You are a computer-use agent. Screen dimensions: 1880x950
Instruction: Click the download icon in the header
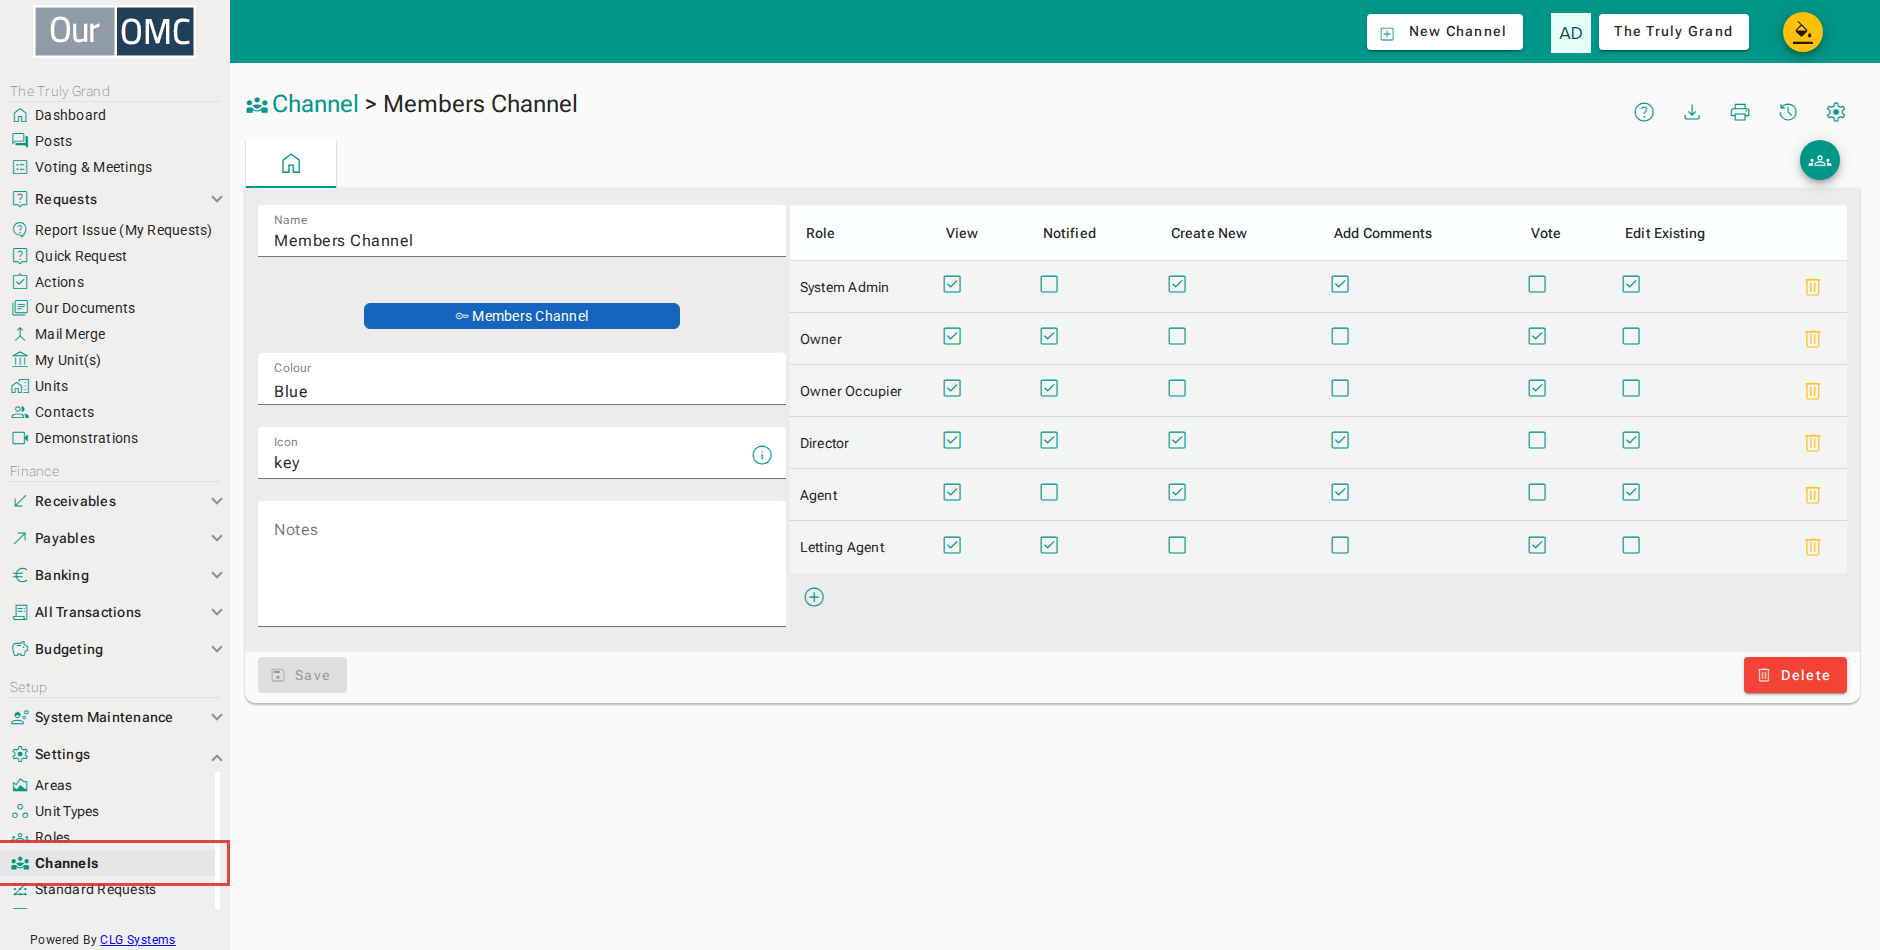pos(1692,112)
